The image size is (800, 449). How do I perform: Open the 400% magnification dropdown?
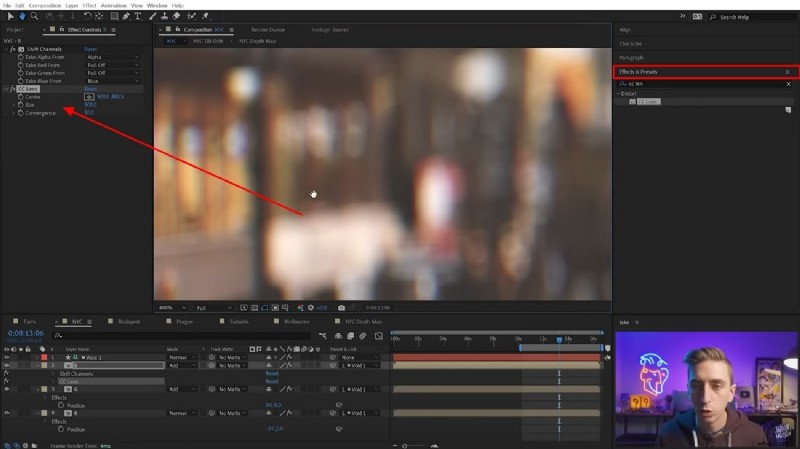click(x=172, y=308)
